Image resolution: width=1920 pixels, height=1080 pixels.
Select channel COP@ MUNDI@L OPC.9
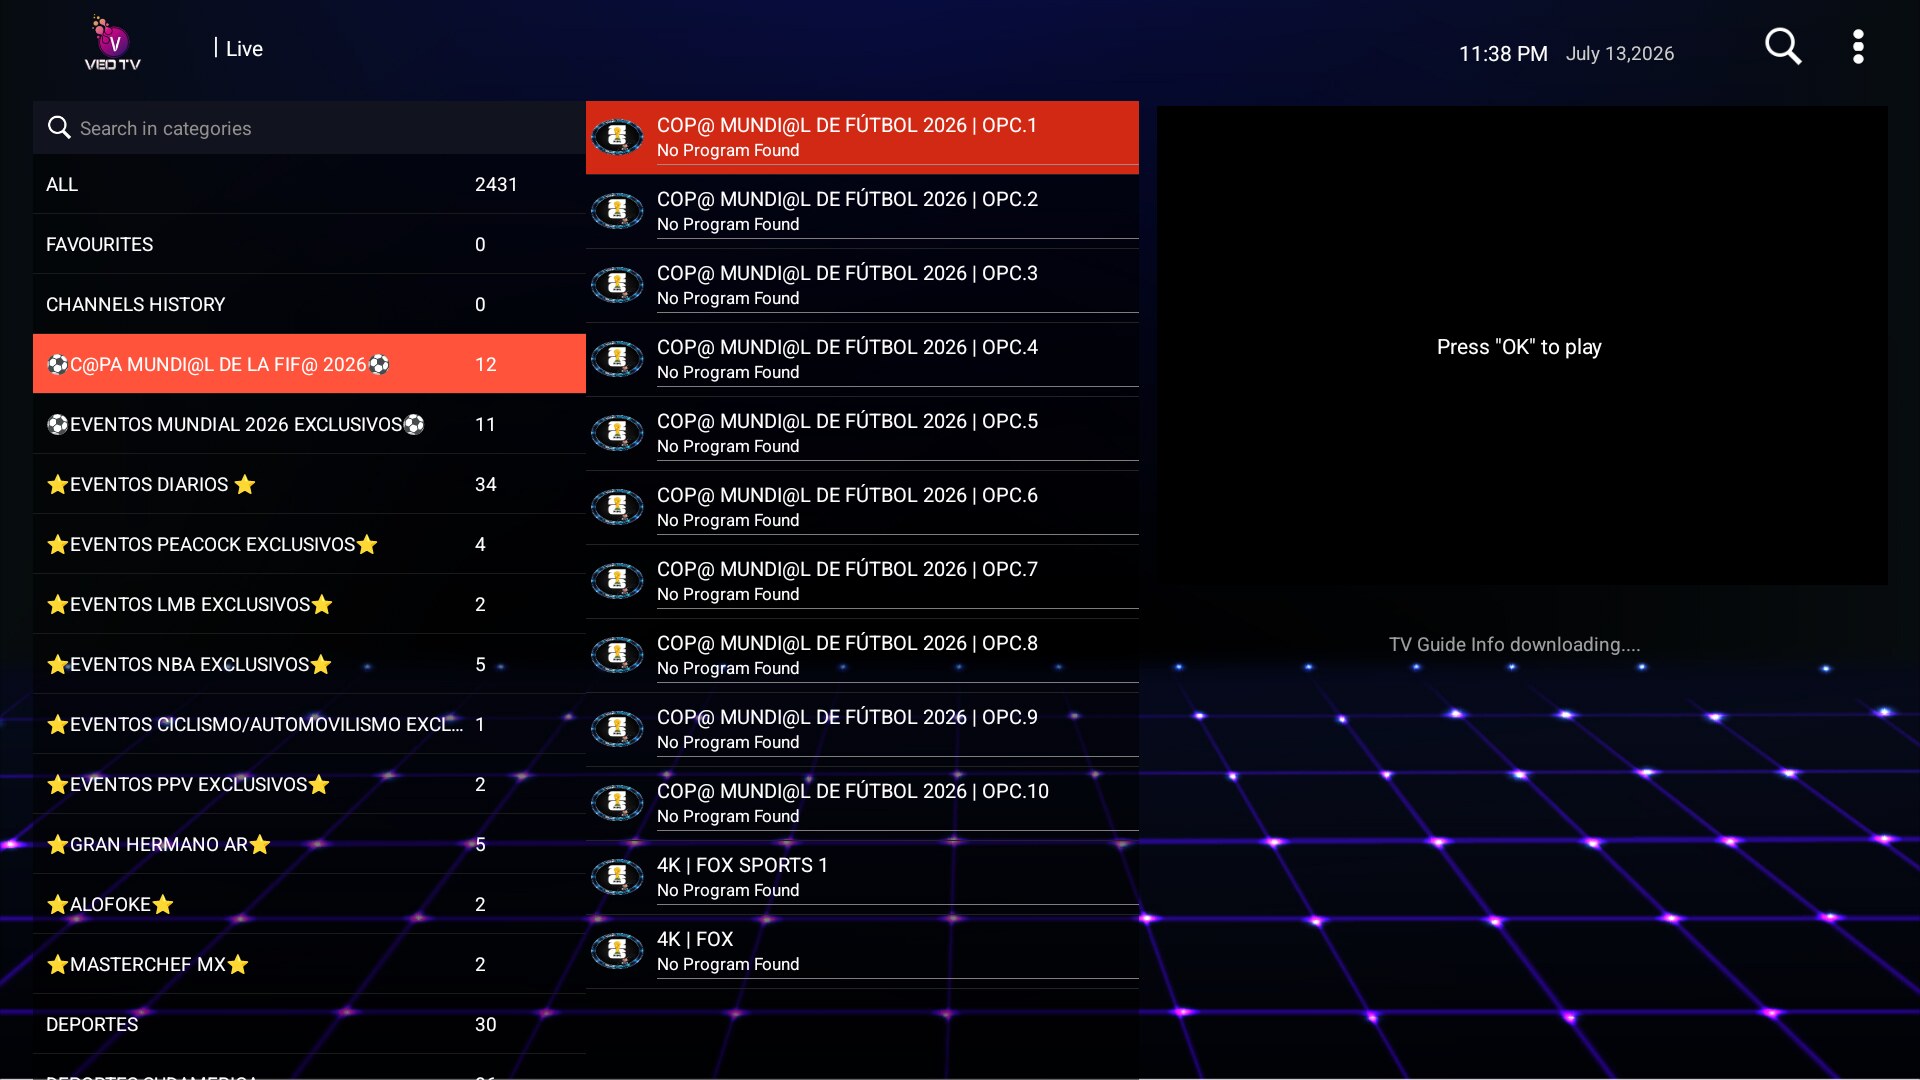862,729
